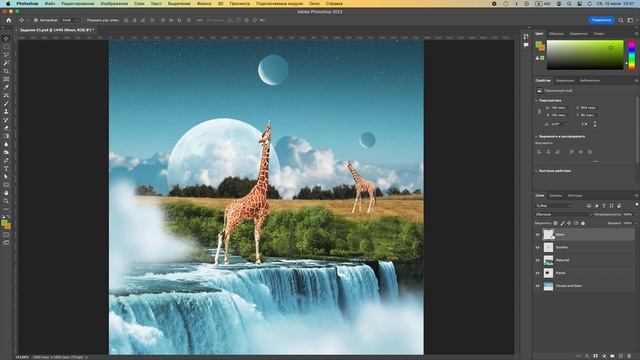Click the lock image pixels brush icon
The width and height of the screenshot is (640, 360).
point(562,223)
